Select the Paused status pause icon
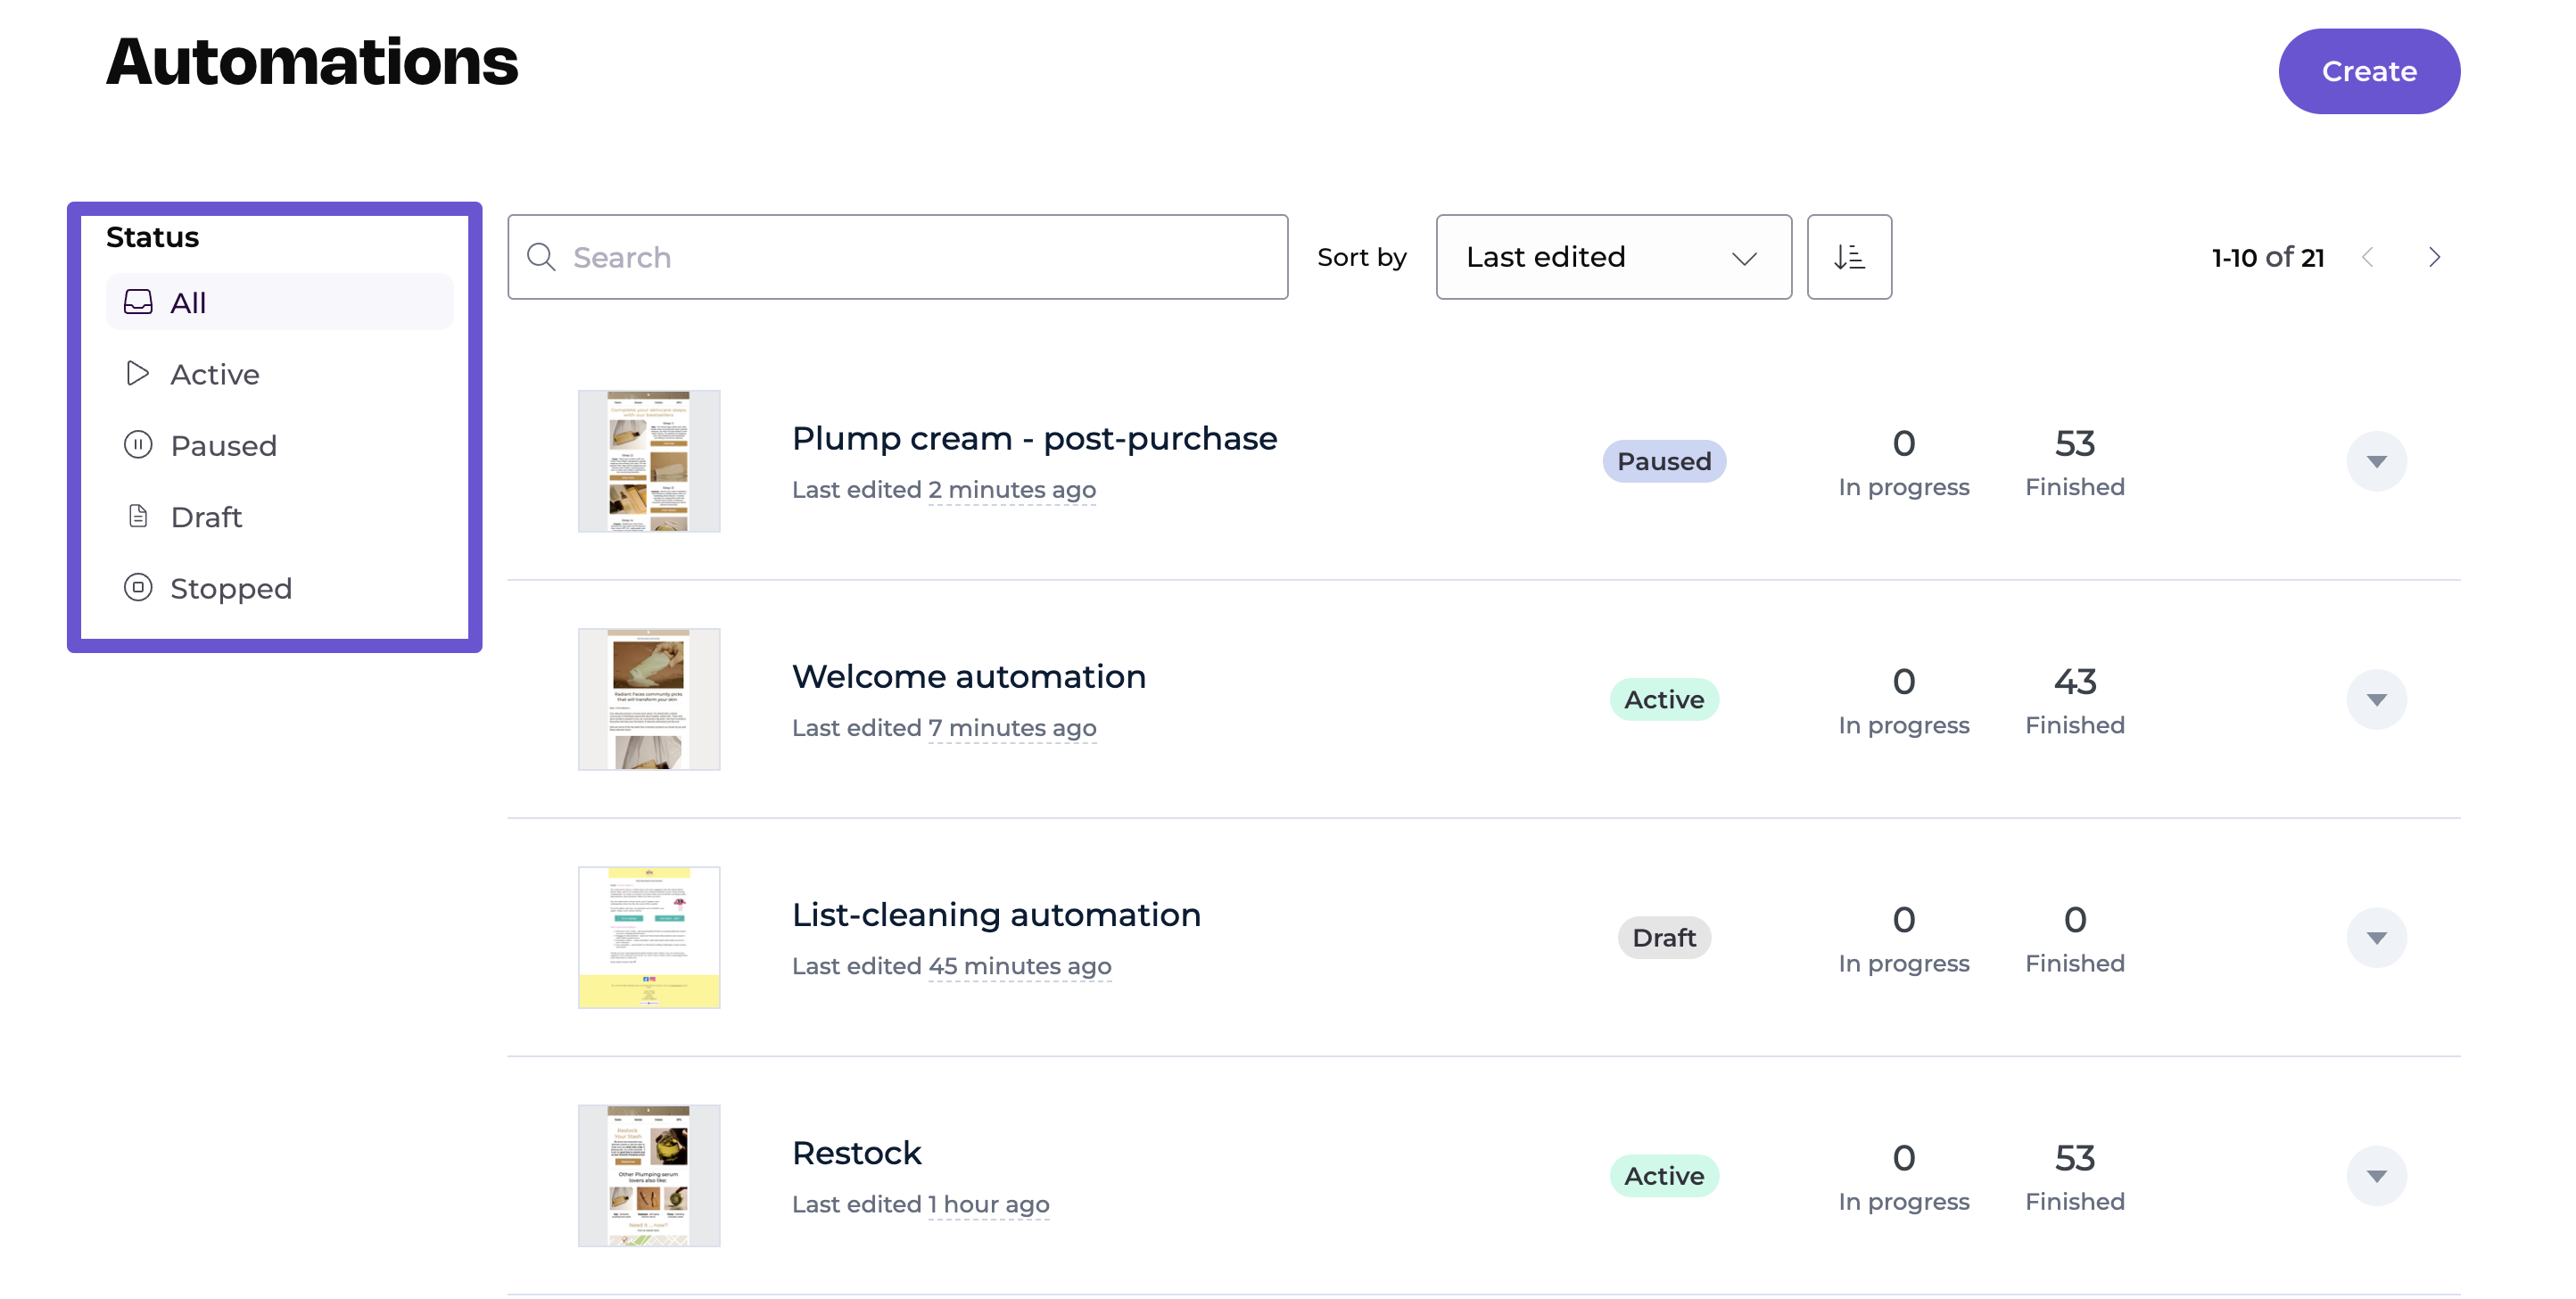Screen dimensions: 2576x1299 [x=138, y=445]
